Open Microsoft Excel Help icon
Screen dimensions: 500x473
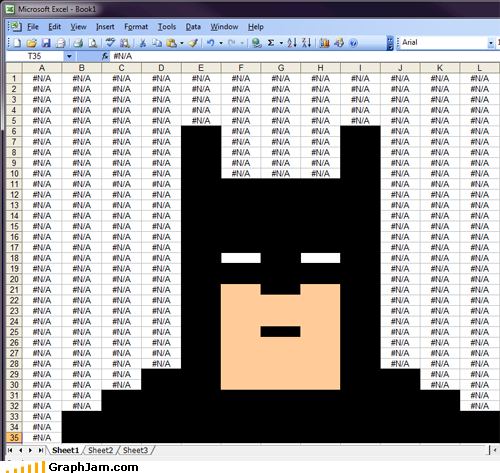tap(353, 43)
